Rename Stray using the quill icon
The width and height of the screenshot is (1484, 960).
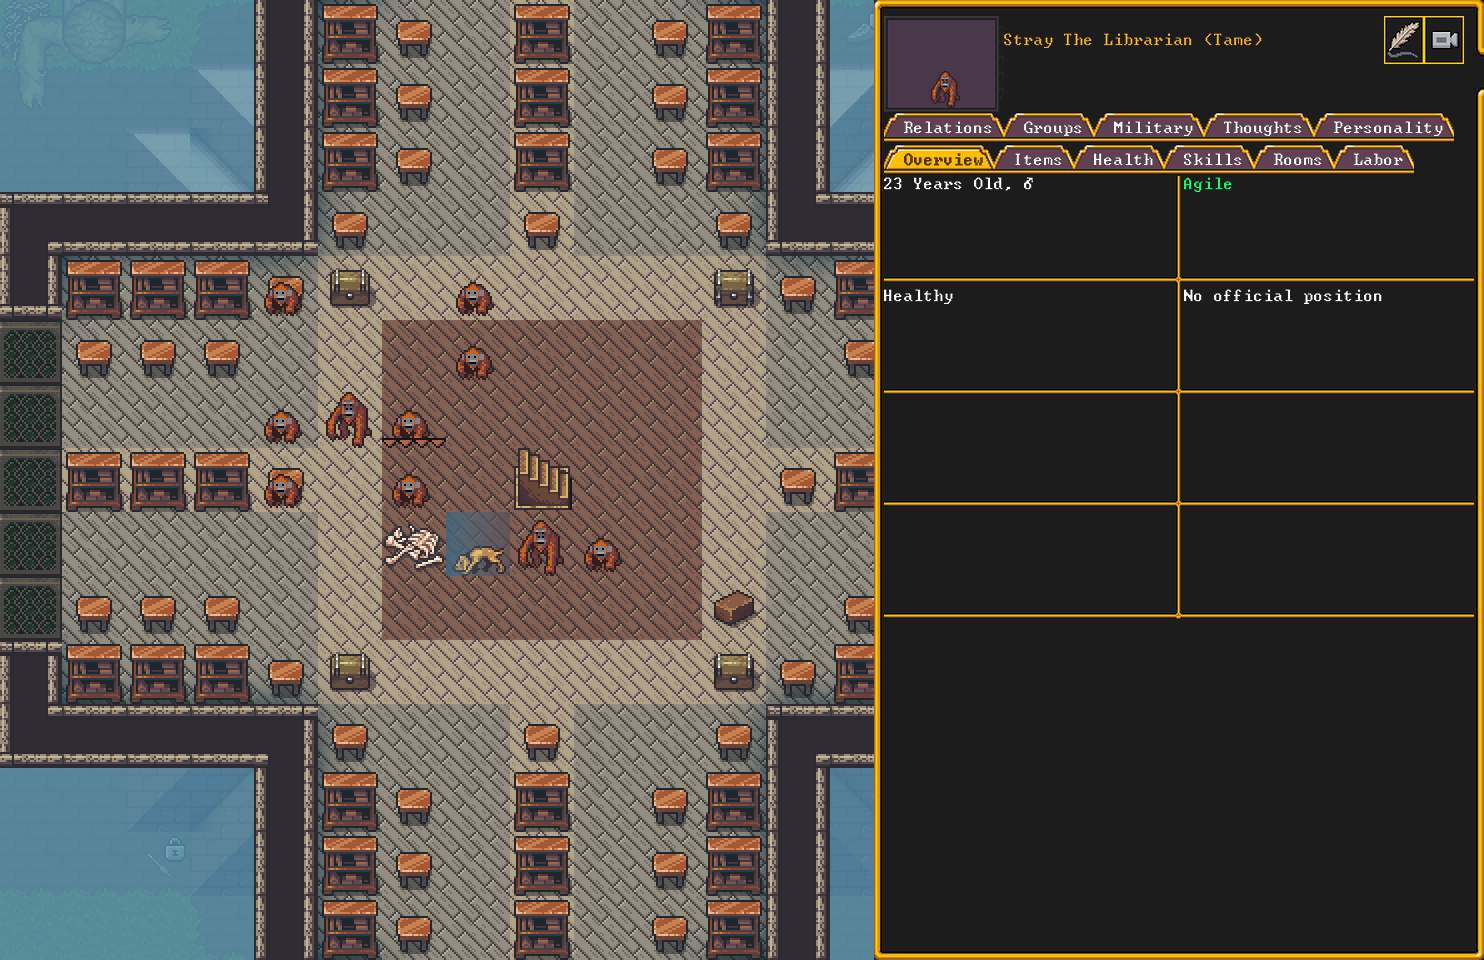[x=1402, y=40]
